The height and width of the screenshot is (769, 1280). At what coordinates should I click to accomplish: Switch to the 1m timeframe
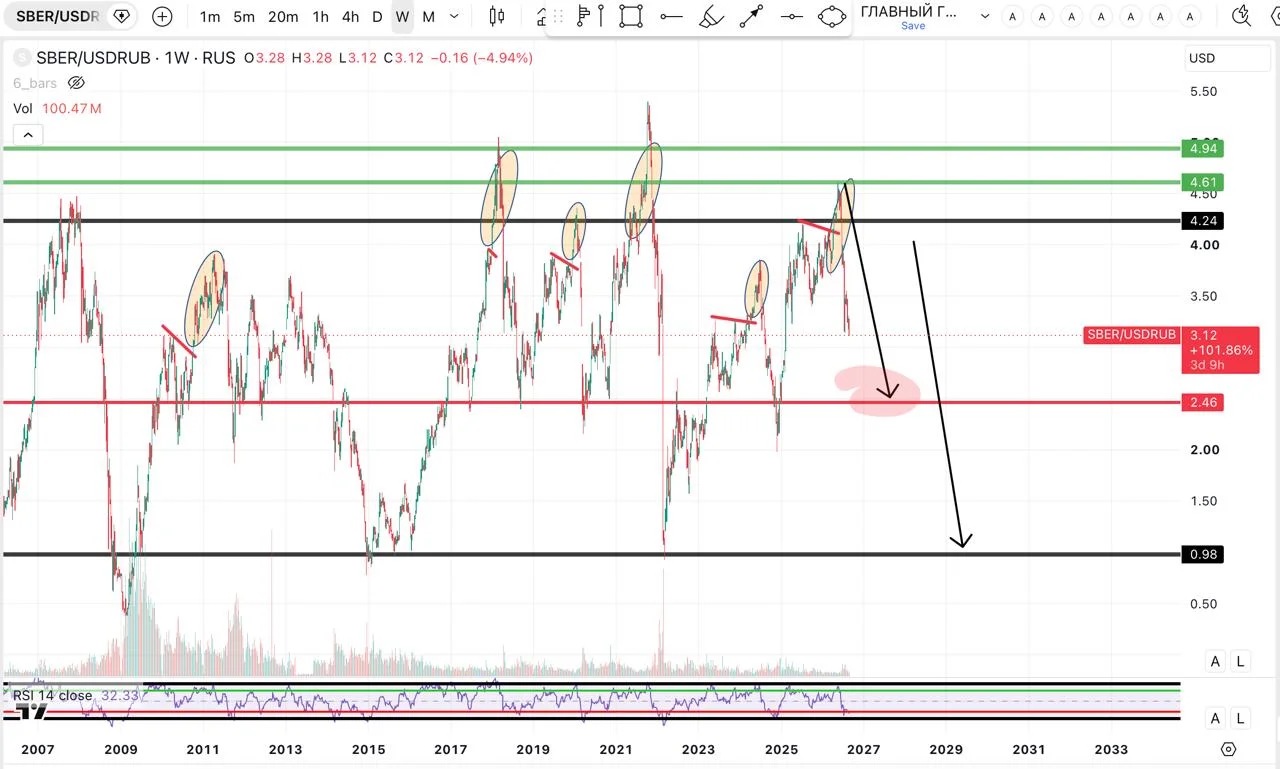210,16
